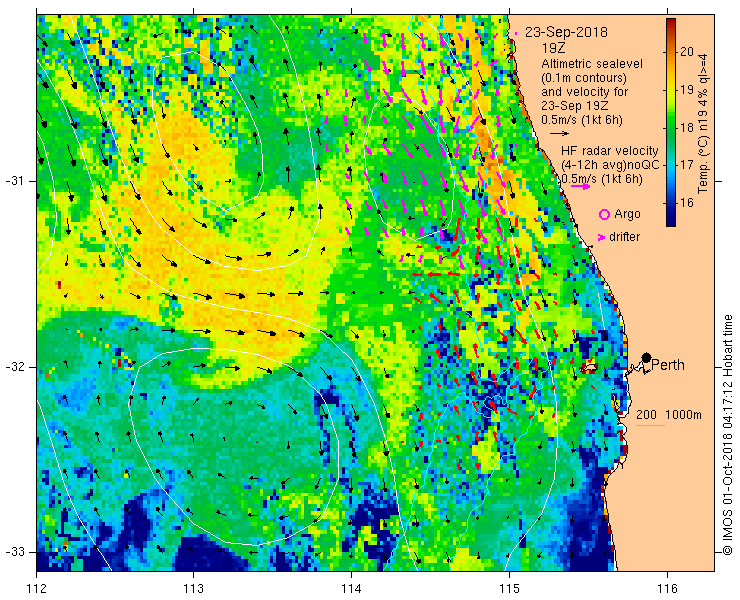Viewport: 740px width, 600px height.
Task: Click the 'and velocity for' legend line
Action: point(585,91)
